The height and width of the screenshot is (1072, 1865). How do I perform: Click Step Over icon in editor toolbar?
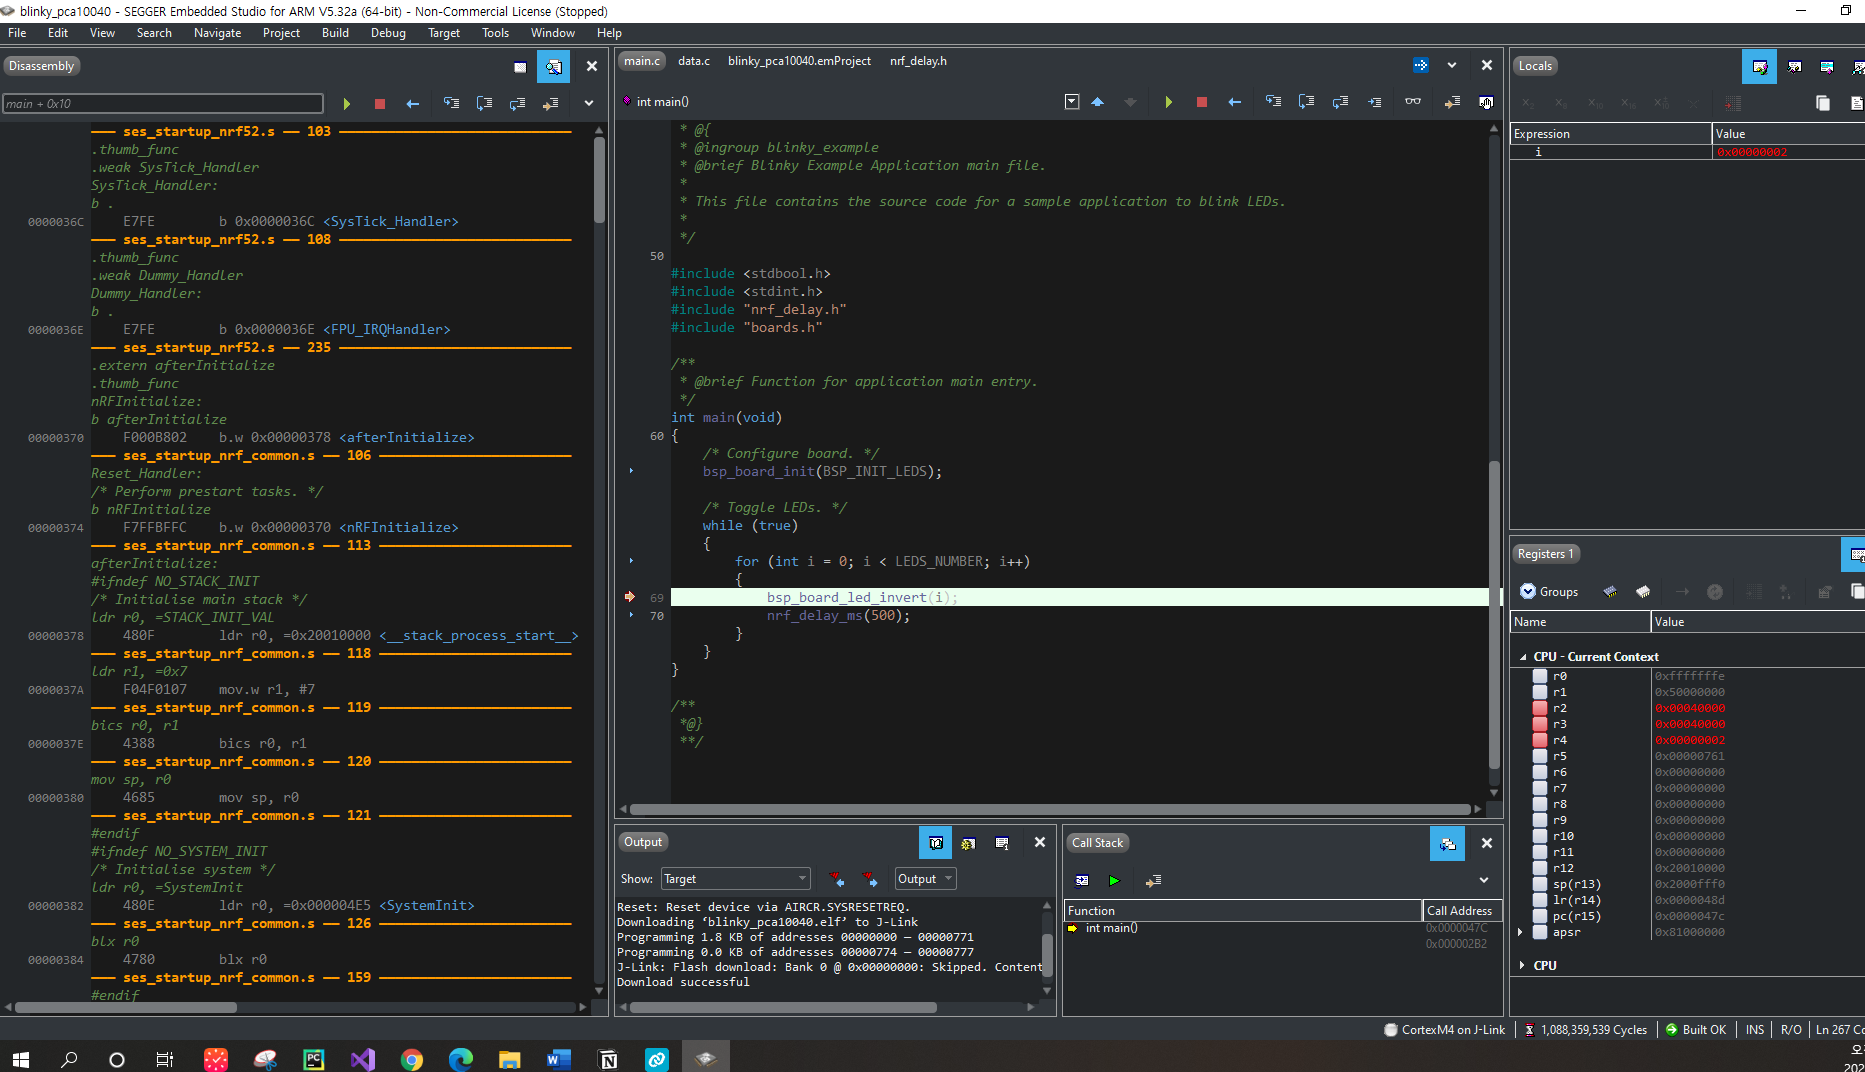tap(1306, 102)
